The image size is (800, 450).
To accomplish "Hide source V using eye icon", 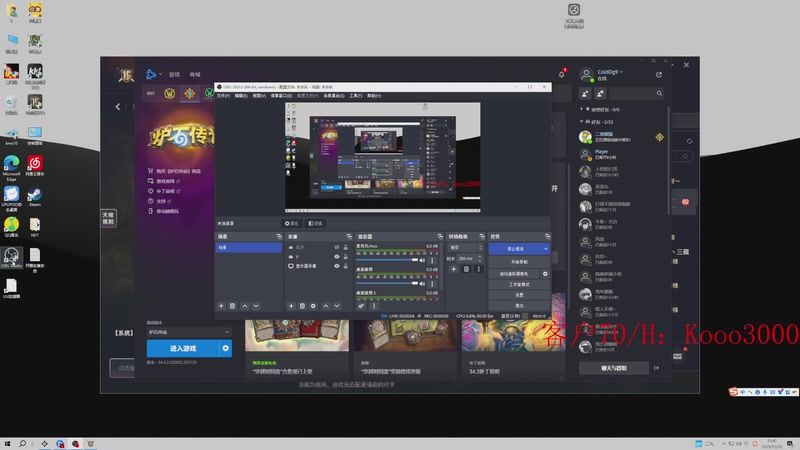I will (337, 257).
